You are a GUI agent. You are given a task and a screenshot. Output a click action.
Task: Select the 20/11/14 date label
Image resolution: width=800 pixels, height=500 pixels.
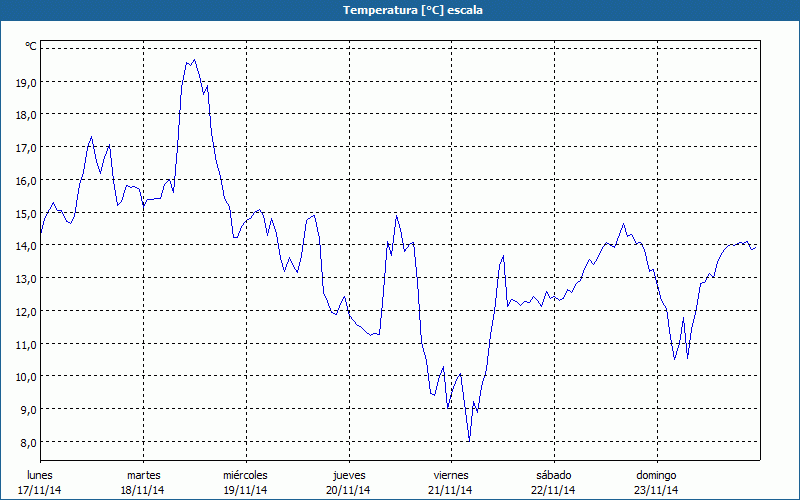point(348,490)
